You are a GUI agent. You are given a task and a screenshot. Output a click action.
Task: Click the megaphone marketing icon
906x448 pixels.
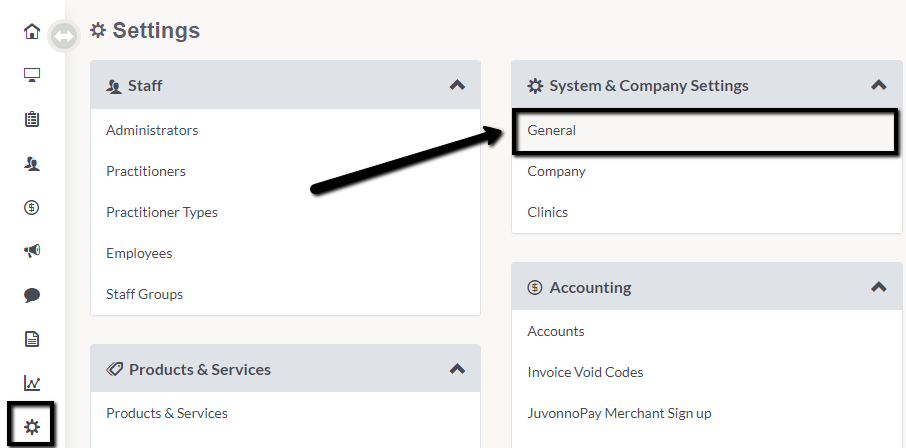pyautogui.click(x=32, y=250)
